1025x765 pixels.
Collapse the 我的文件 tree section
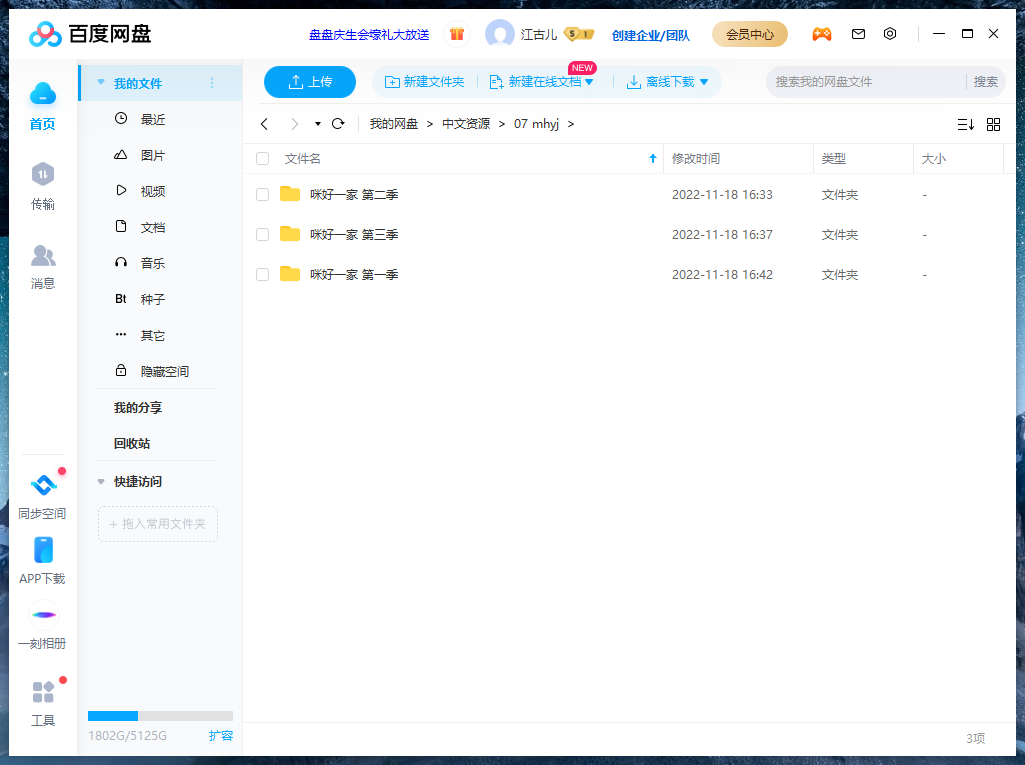(101, 83)
